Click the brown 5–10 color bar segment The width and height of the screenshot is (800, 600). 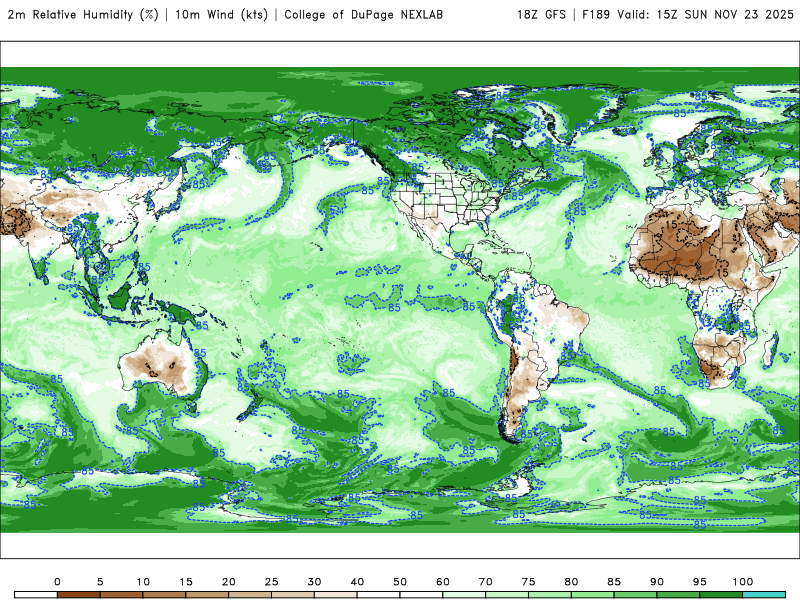click(121, 595)
